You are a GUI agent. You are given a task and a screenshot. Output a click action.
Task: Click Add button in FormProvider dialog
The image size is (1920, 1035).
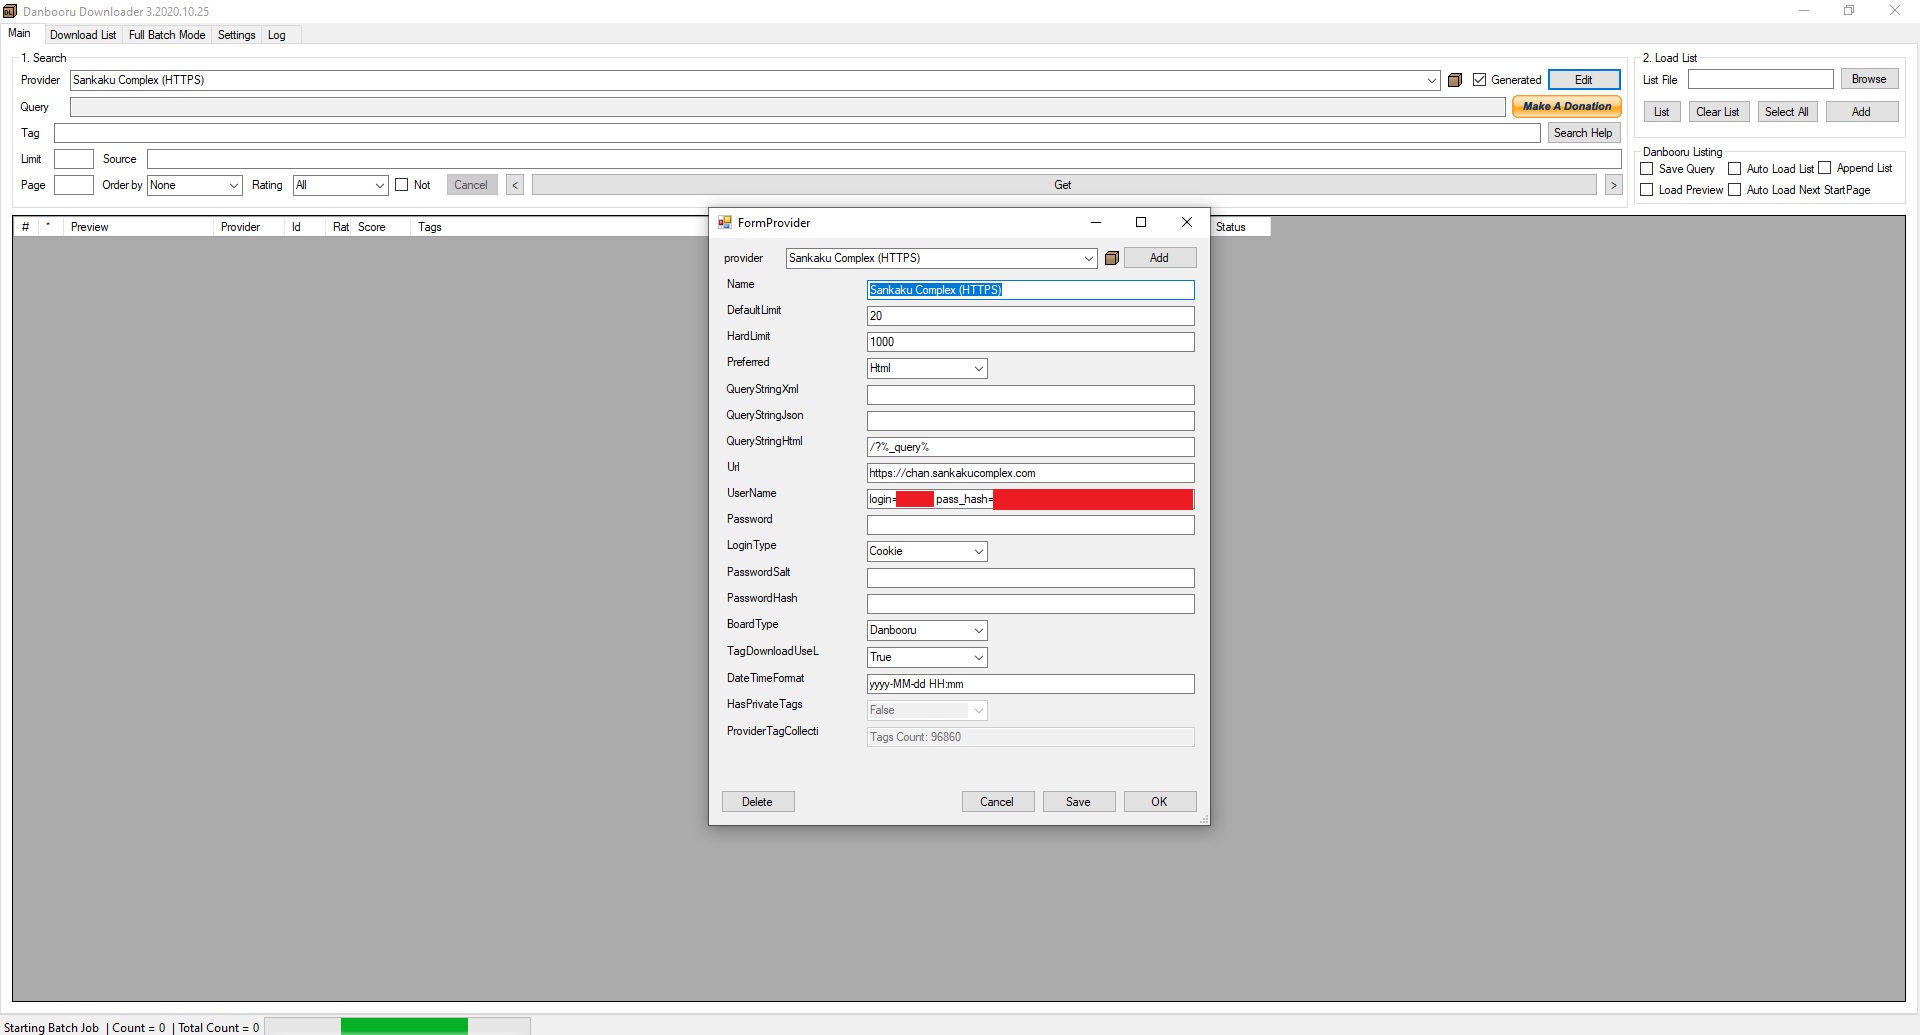point(1159,258)
